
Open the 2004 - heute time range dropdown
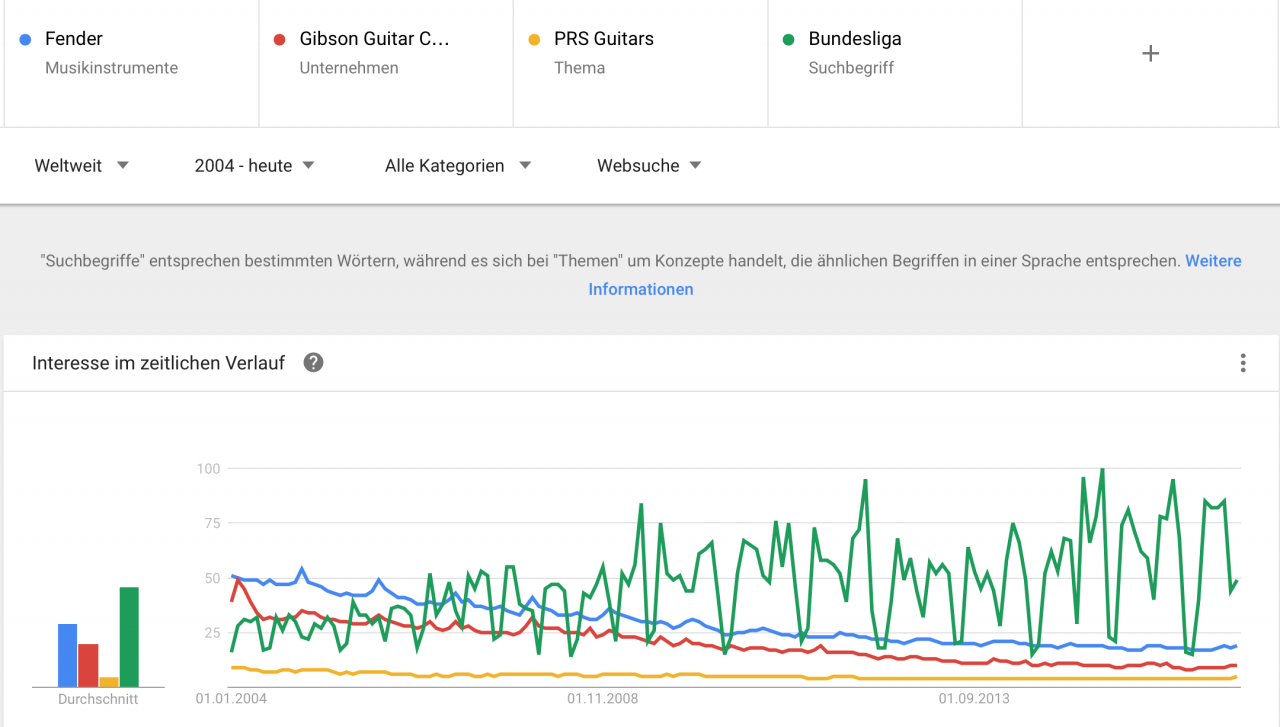254,166
